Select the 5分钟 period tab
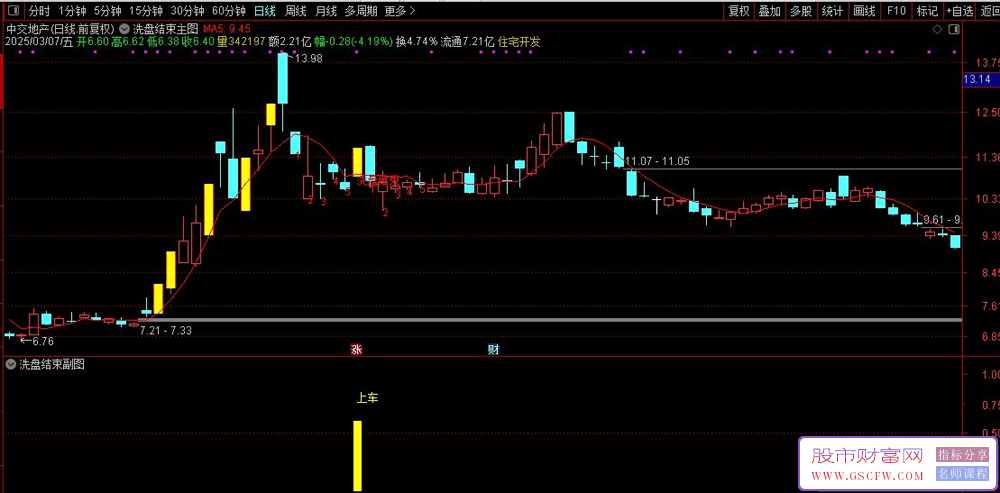This screenshot has width=1000, height=493. pyautogui.click(x=107, y=10)
